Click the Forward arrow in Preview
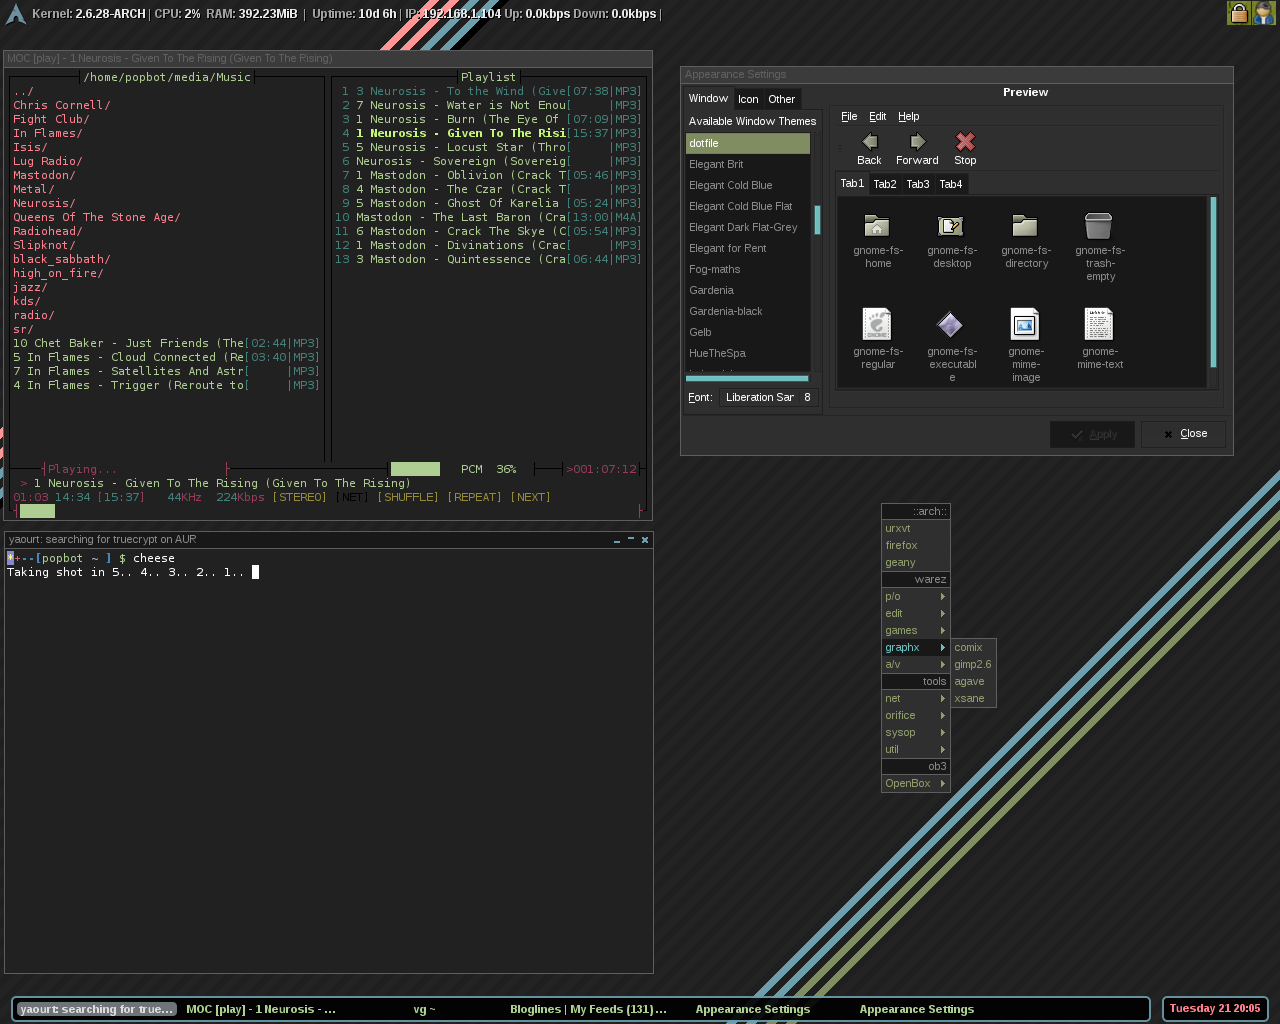Viewport: 1280px width, 1024px height. pos(917,141)
